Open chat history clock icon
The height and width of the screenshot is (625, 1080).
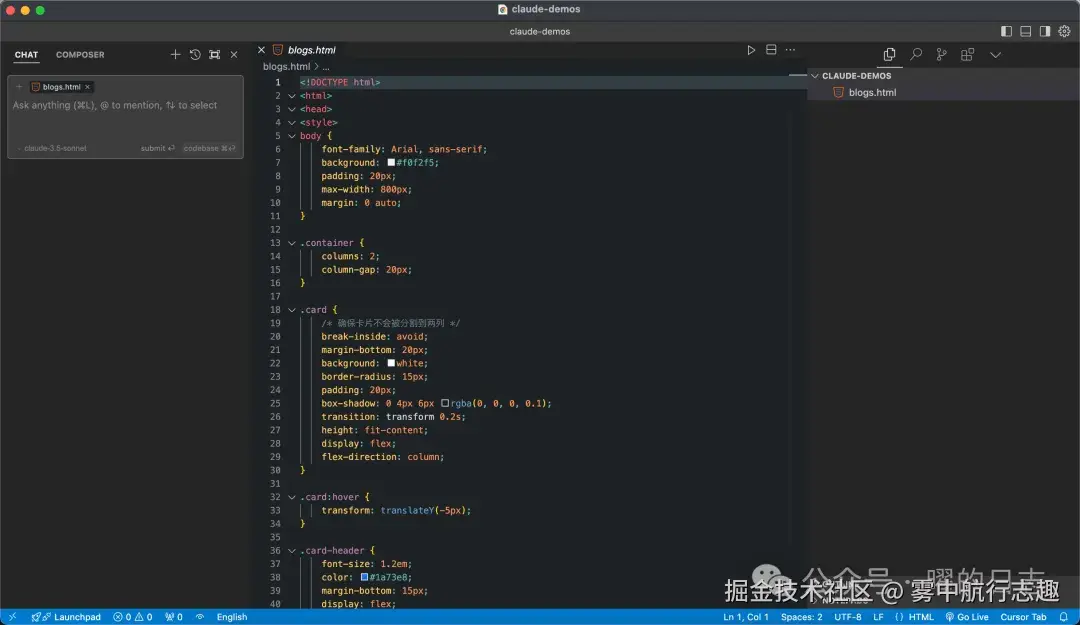(195, 54)
